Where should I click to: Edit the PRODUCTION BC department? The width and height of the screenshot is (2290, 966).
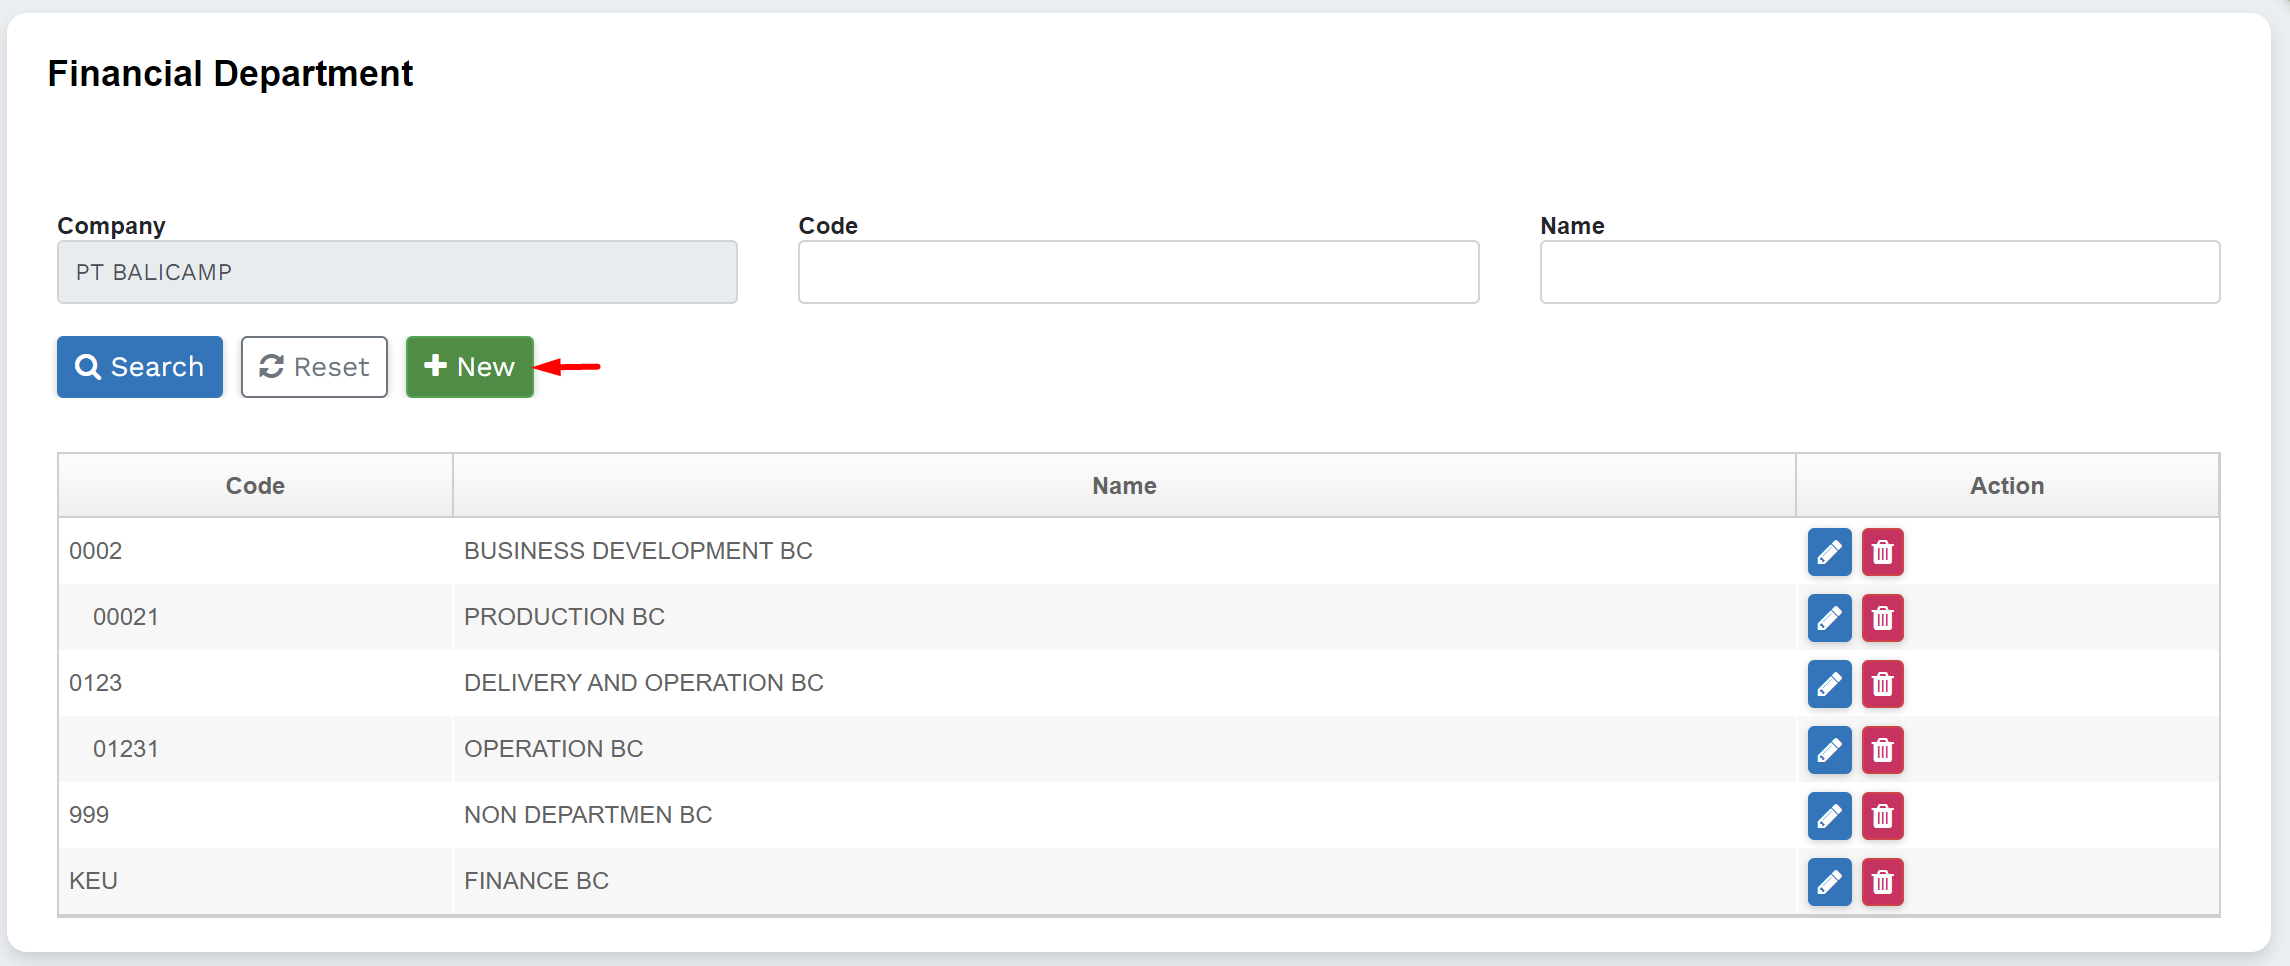coord(1829,618)
